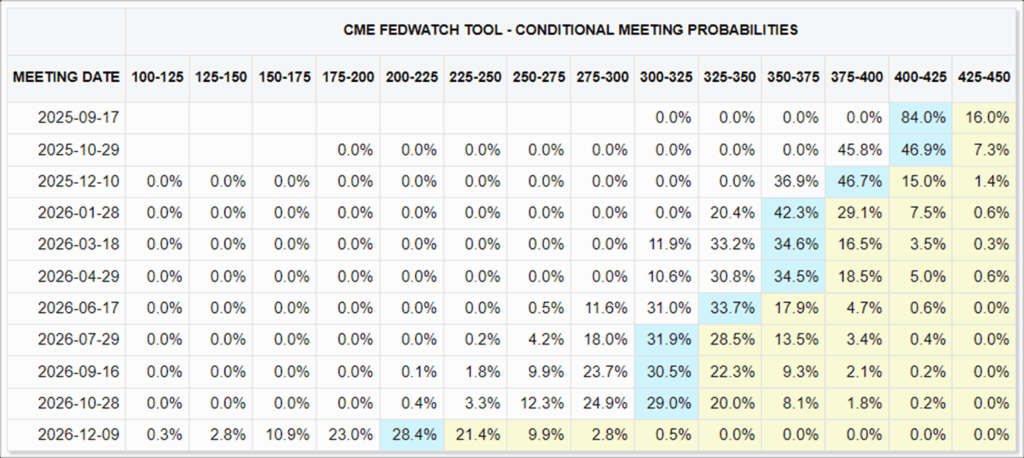Click the 2026-12-09 meeting date
This screenshot has width=1024, height=458.
coord(79,434)
